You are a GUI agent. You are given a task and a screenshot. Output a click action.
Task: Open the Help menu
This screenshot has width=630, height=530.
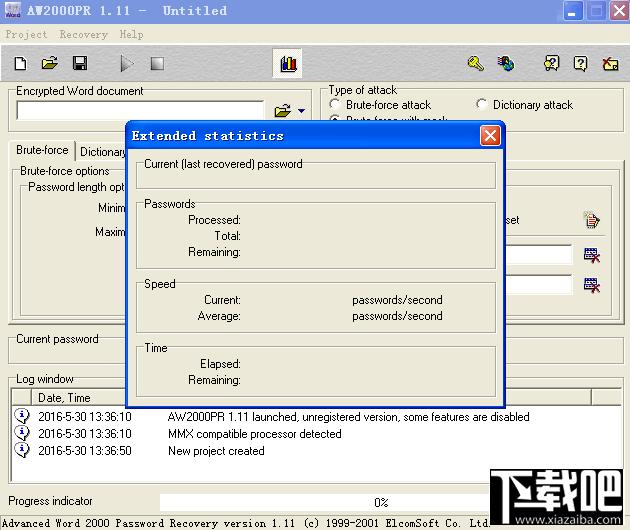point(131,35)
